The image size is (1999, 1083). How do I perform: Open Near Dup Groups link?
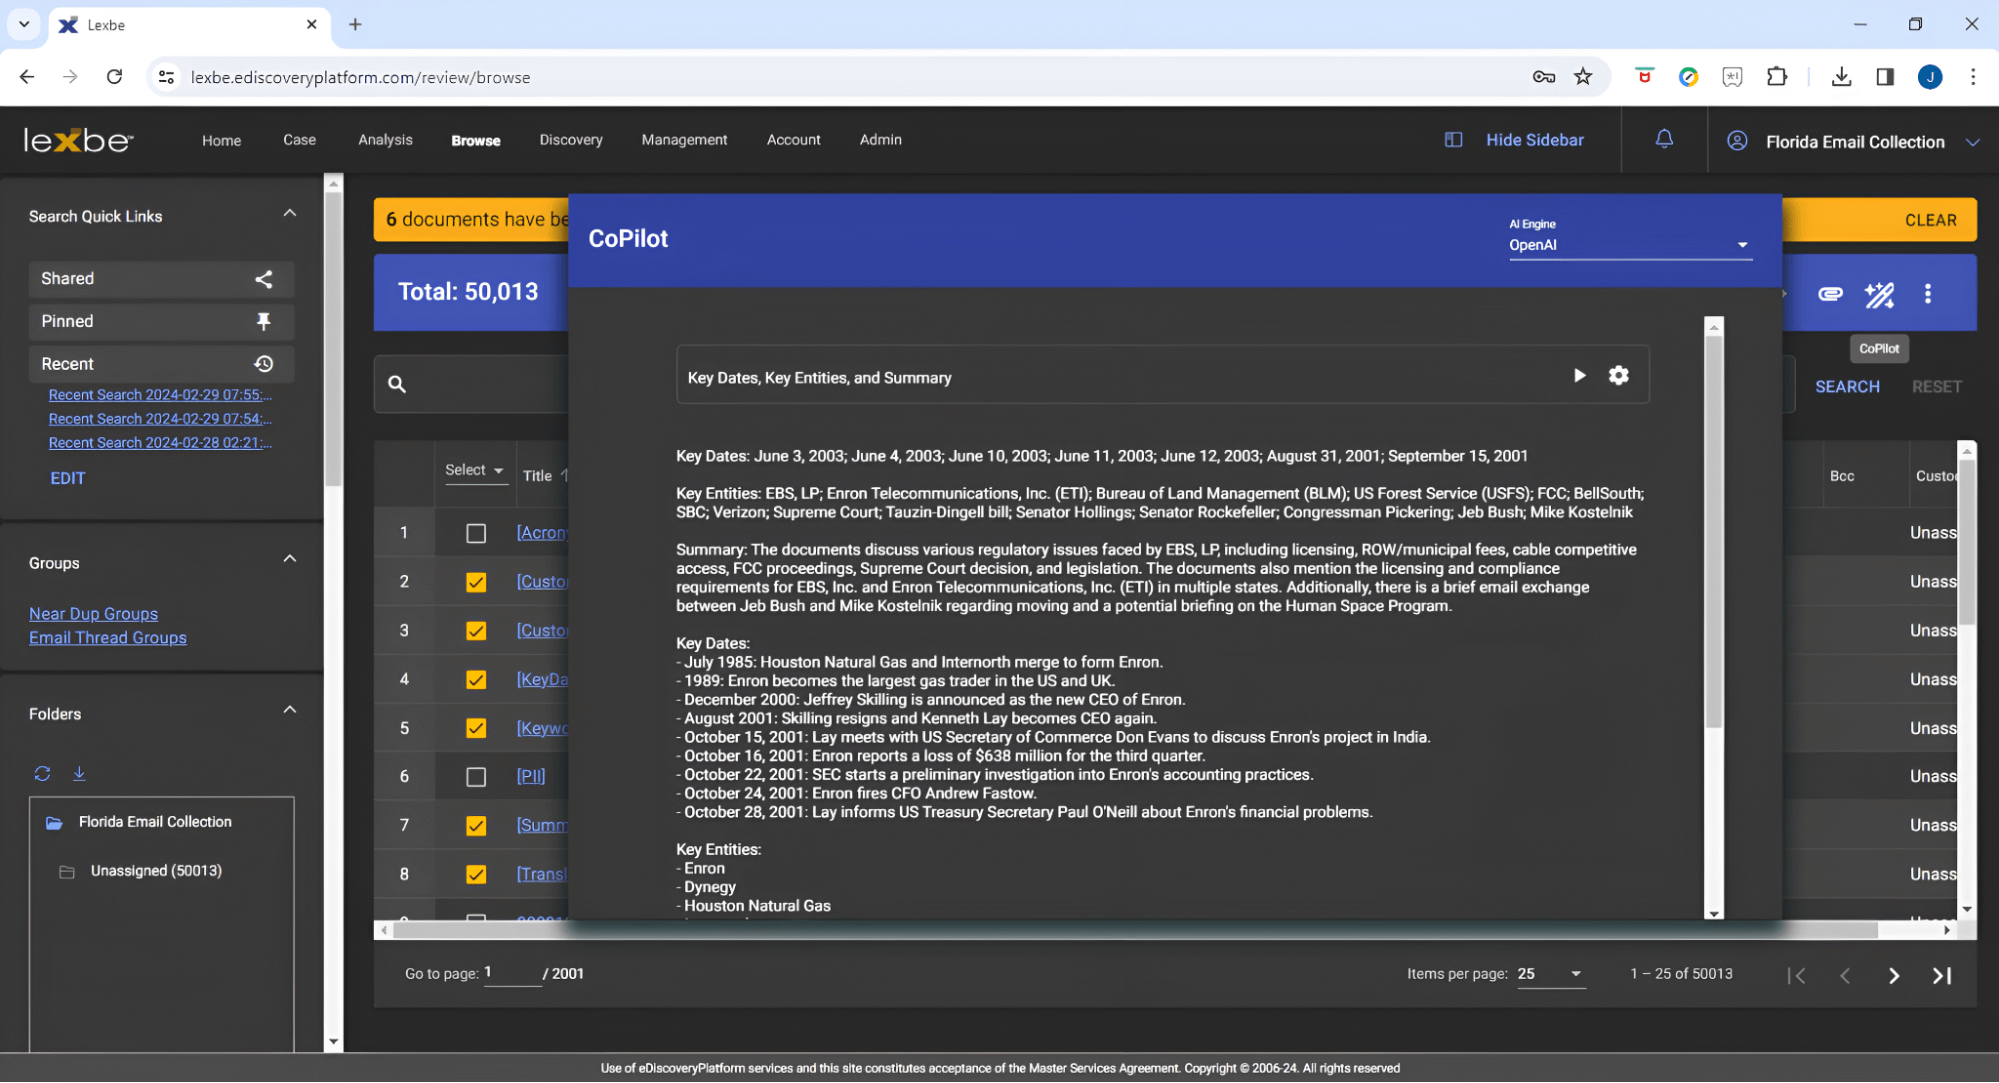93,614
